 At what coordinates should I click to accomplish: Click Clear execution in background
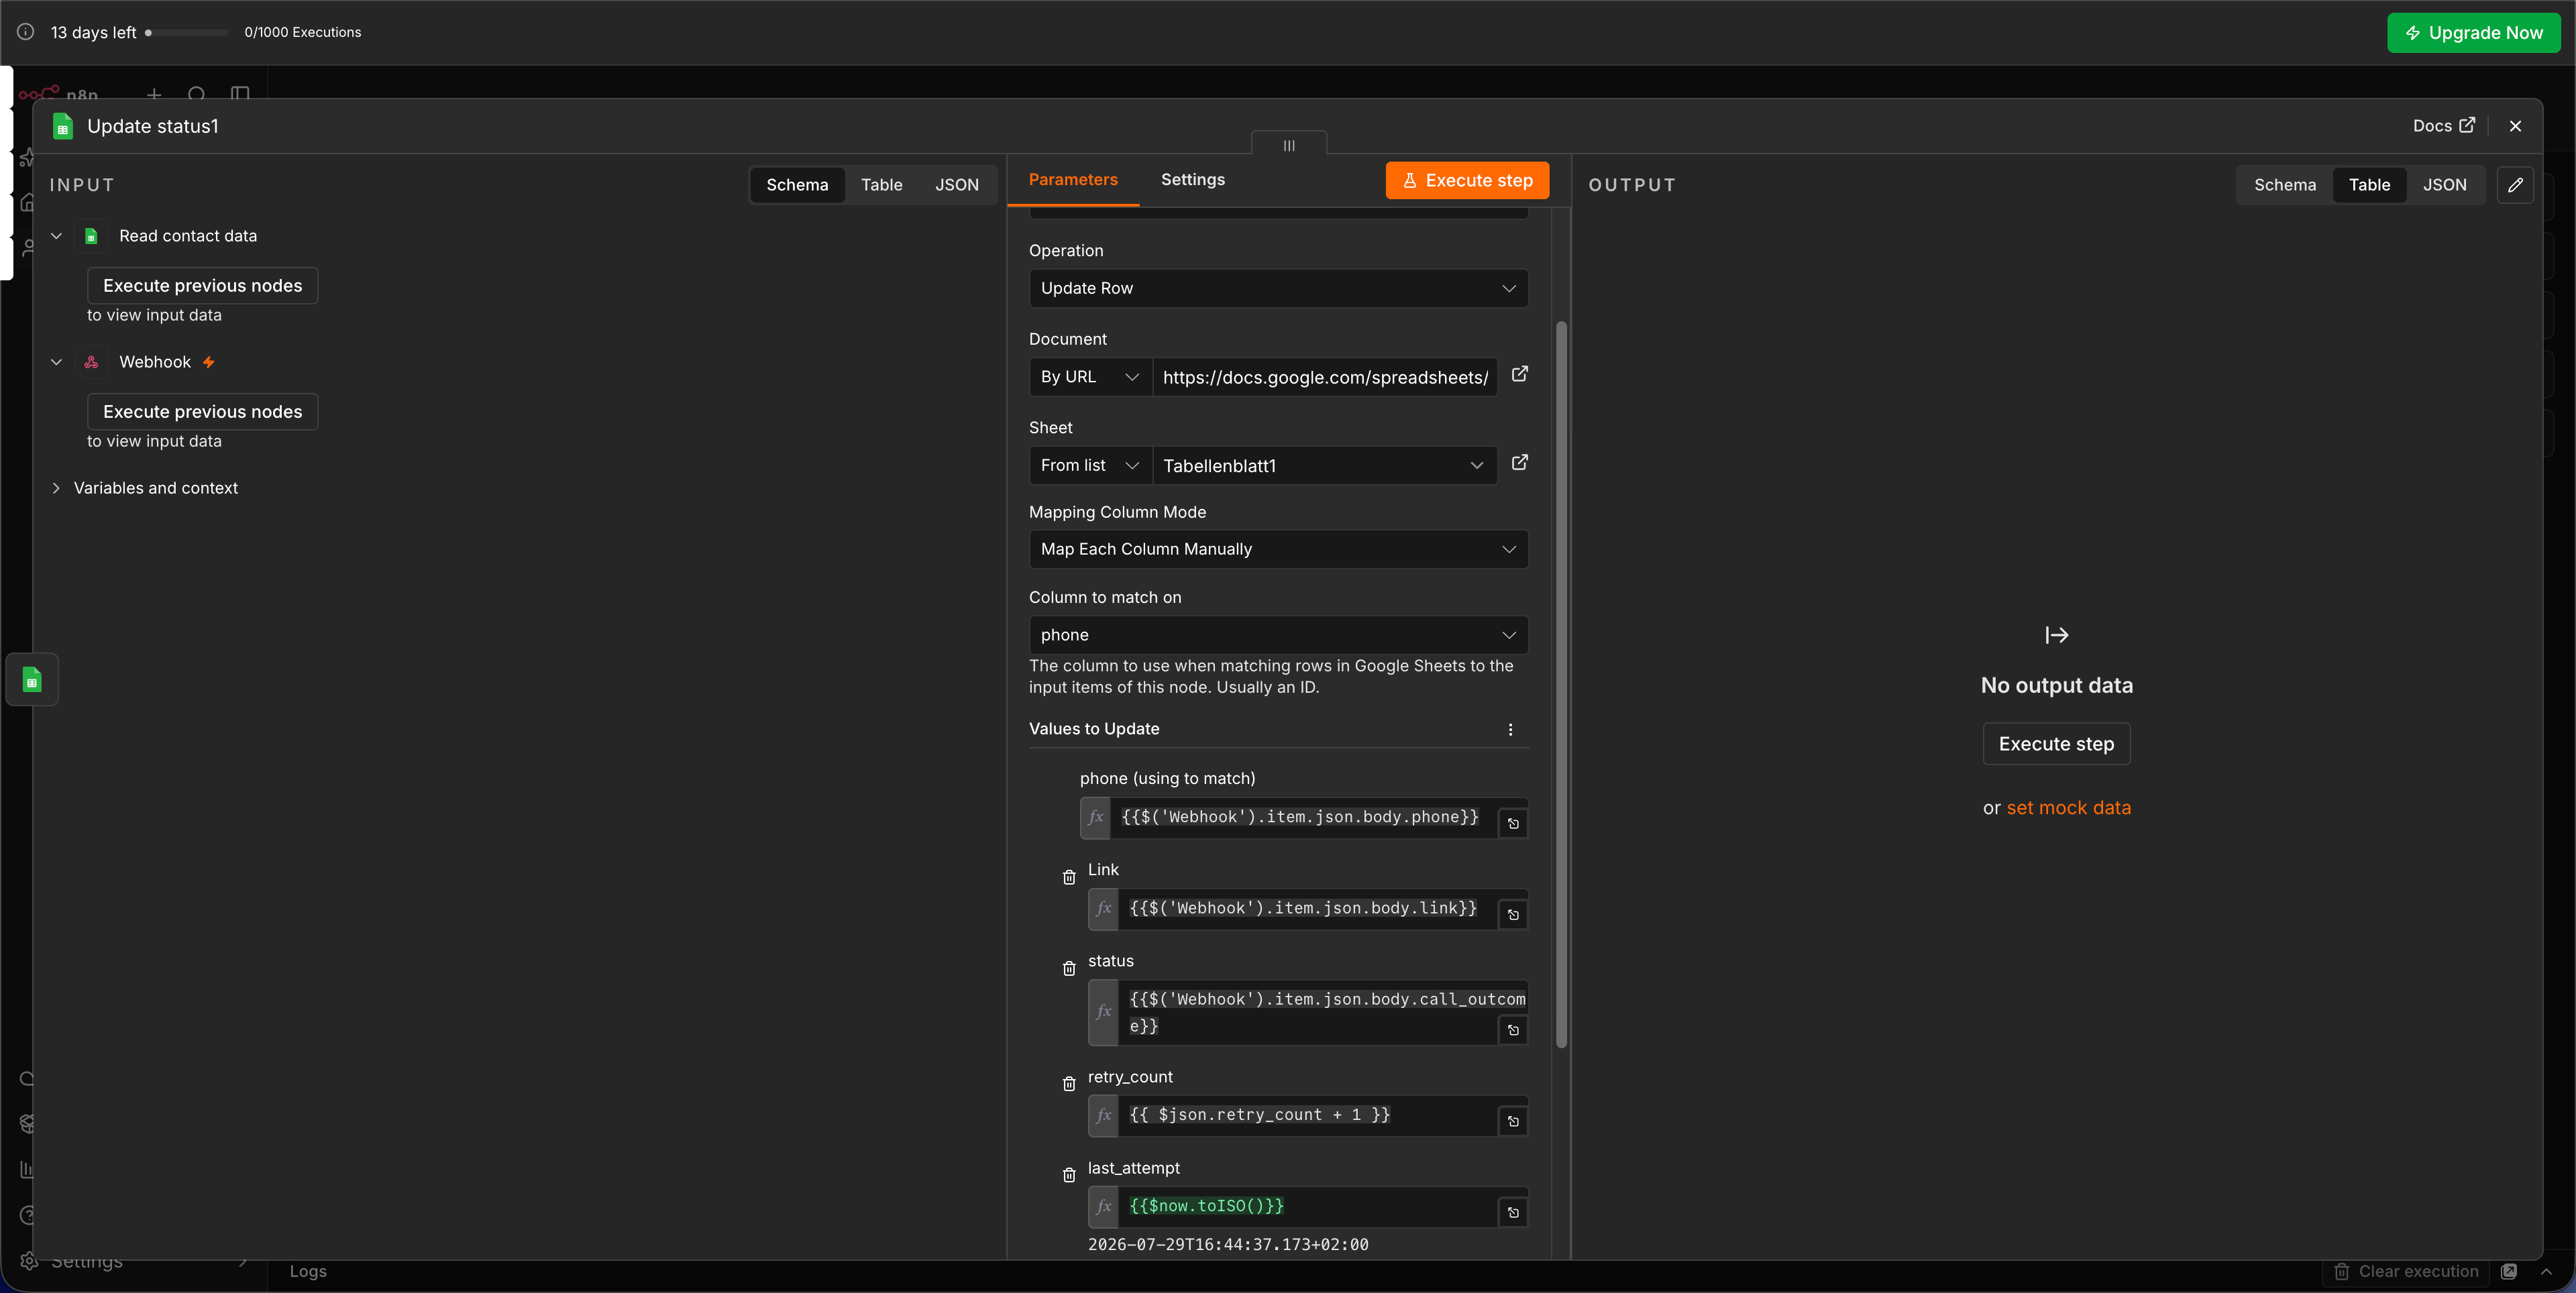point(2406,1271)
